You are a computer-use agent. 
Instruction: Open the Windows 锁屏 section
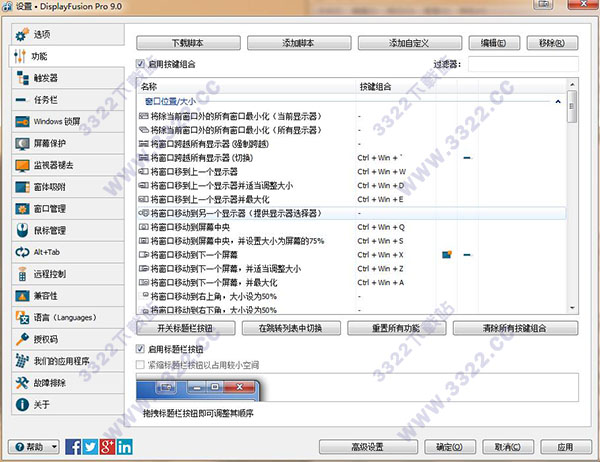pos(68,122)
